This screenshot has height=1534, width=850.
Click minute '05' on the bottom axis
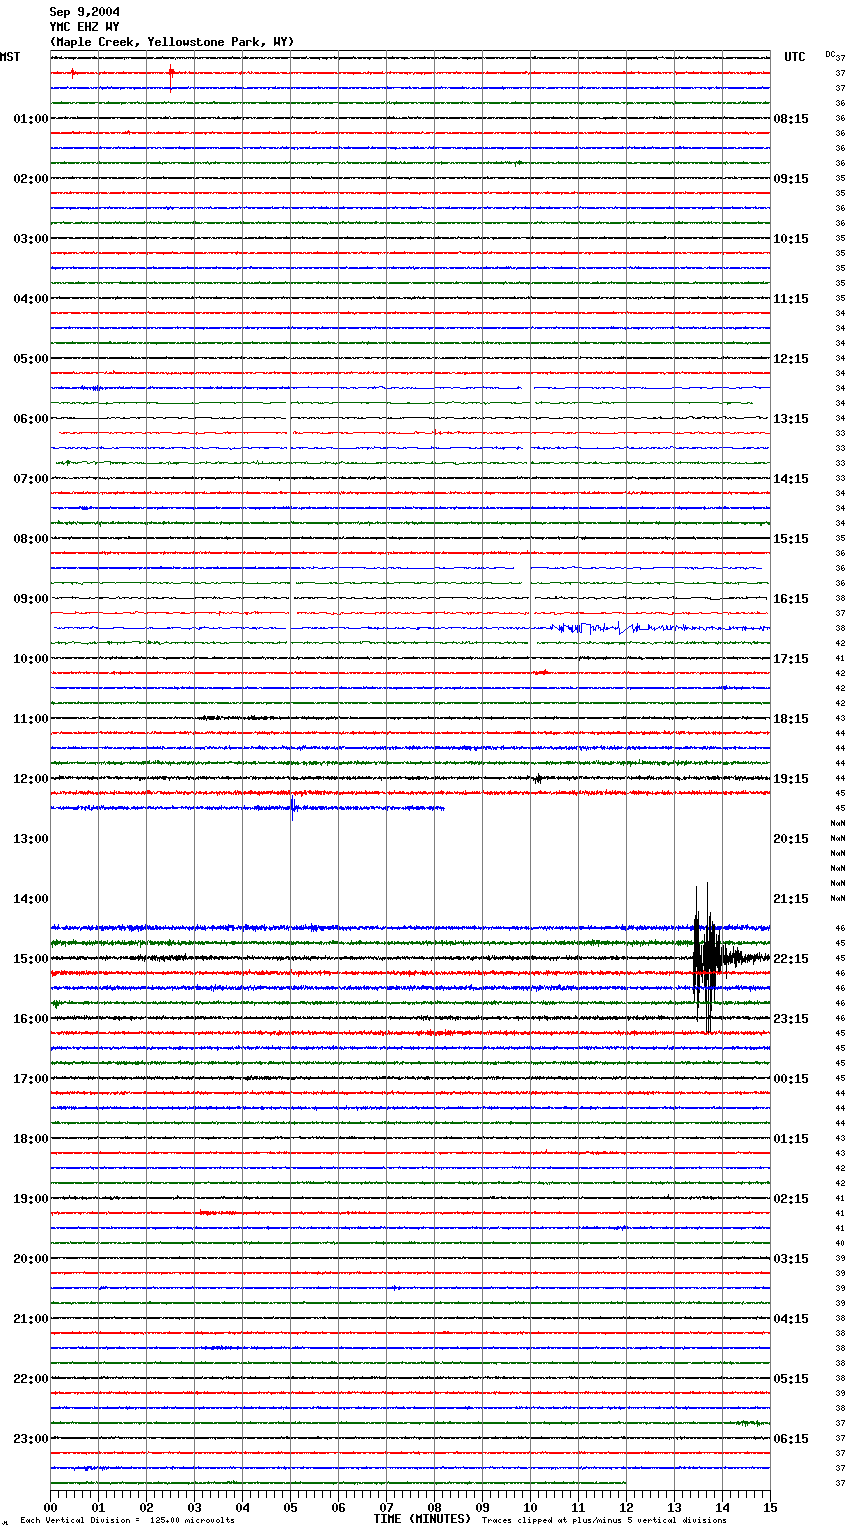290,1507
